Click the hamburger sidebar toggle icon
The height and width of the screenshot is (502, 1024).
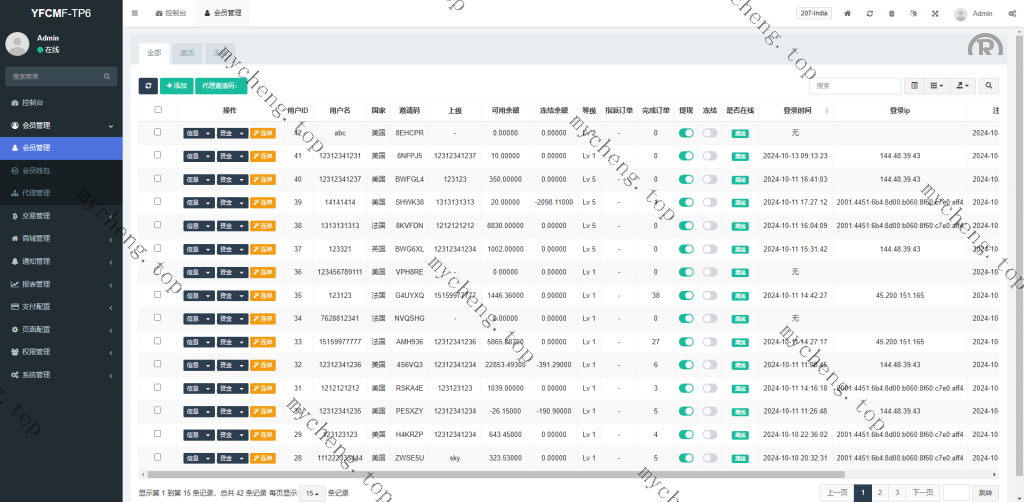135,14
